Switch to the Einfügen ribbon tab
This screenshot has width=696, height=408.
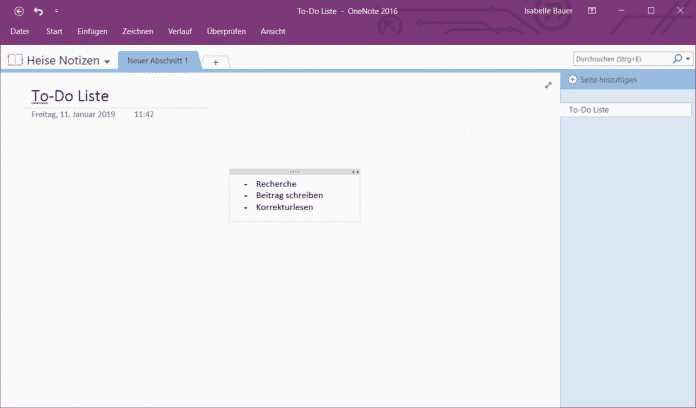point(92,32)
